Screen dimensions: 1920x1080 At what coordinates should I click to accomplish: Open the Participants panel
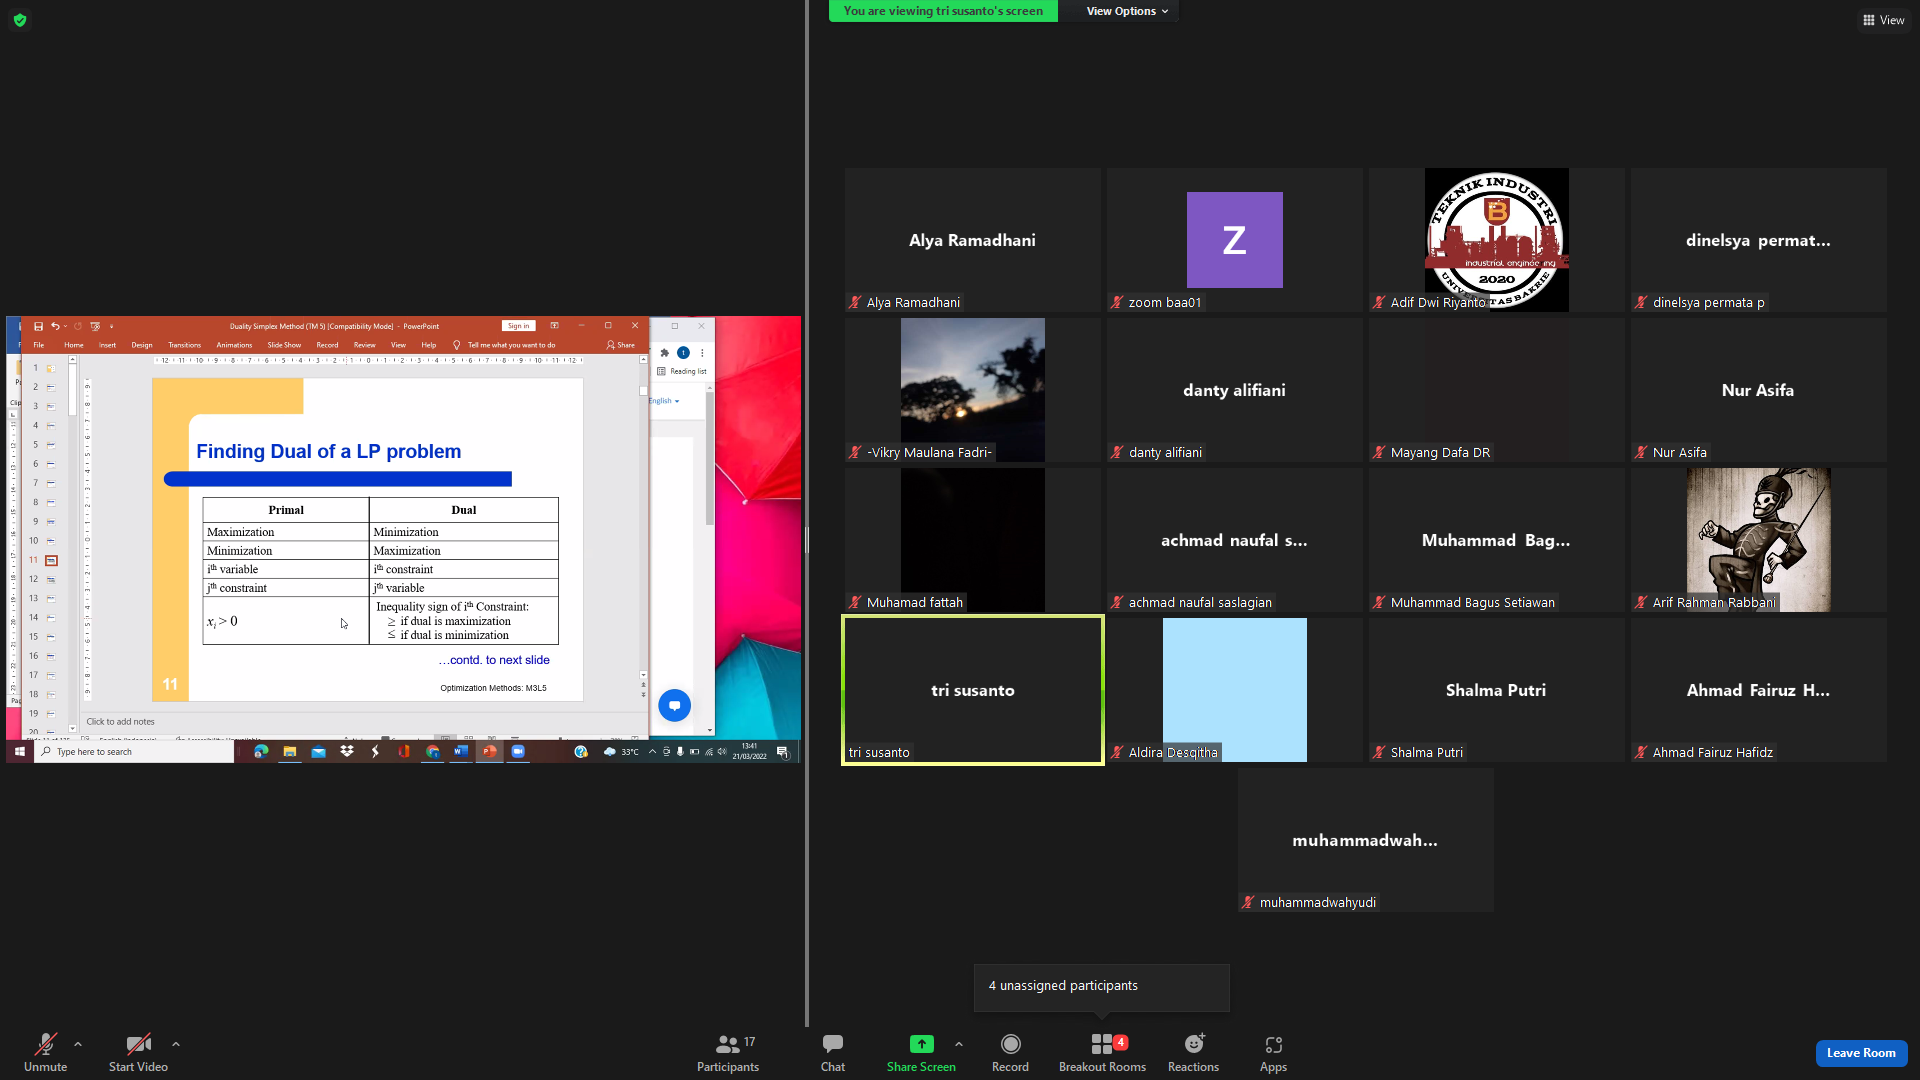tap(728, 1052)
